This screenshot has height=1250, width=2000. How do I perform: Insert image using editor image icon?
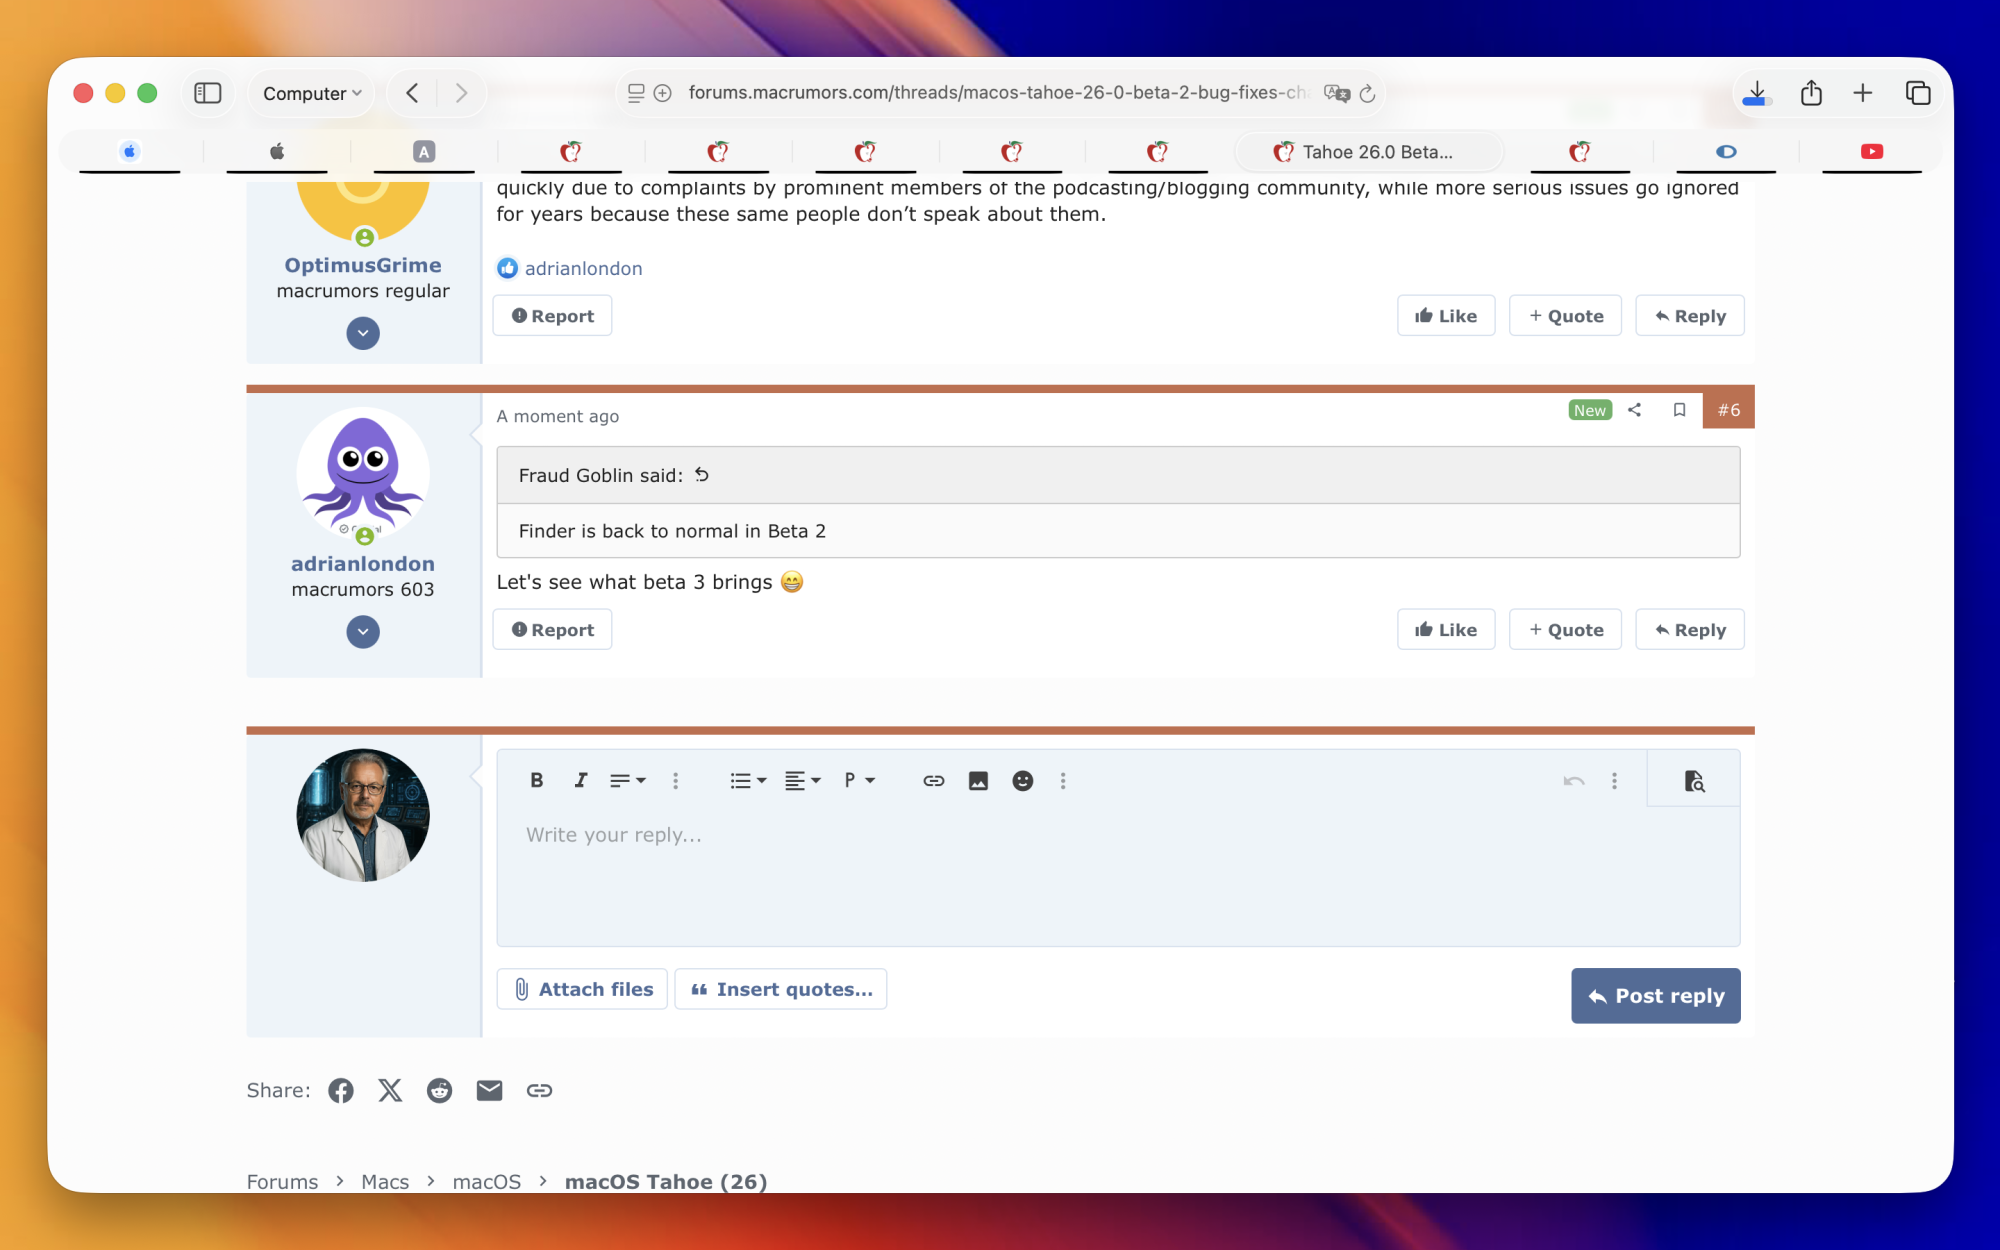978,780
